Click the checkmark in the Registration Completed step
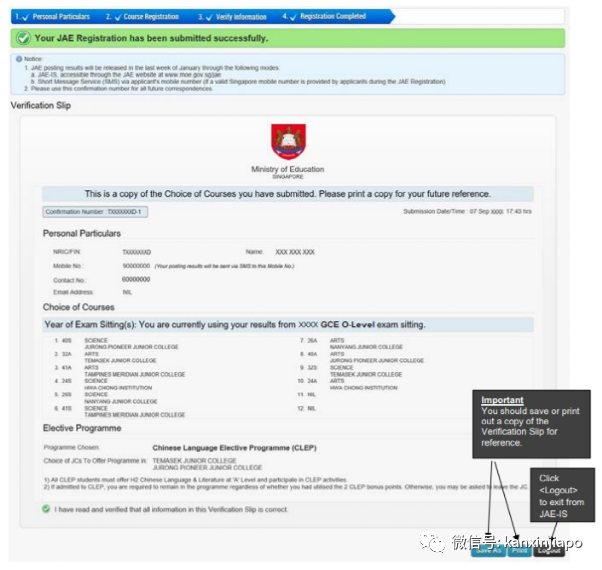Image resolution: width=602 pixels, height=570 pixels. pos(291,17)
